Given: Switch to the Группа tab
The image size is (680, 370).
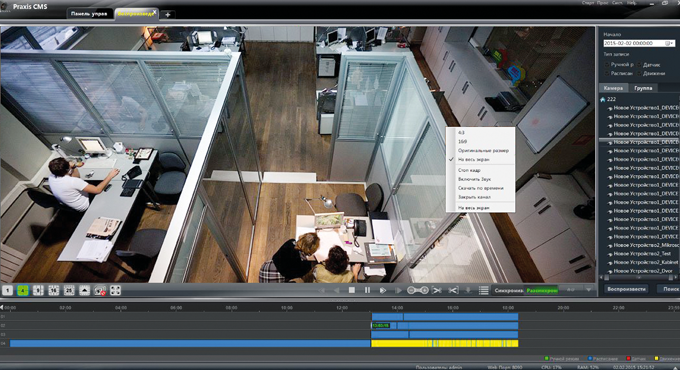Looking at the screenshot, I should click(x=643, y=88).
